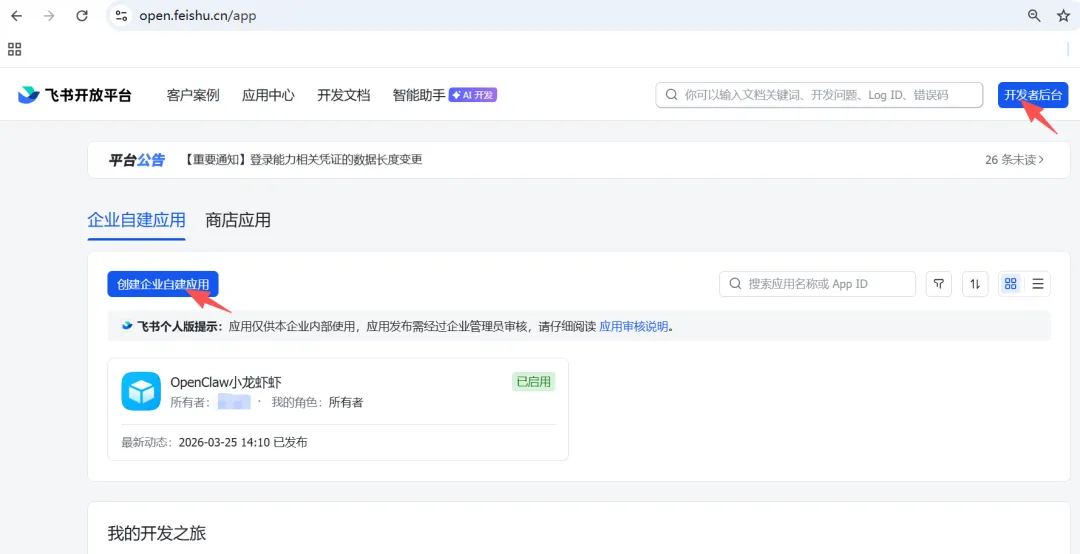Click the sort icon beside app search
The width and height of the screenshot is (1080, 554).
975,284
